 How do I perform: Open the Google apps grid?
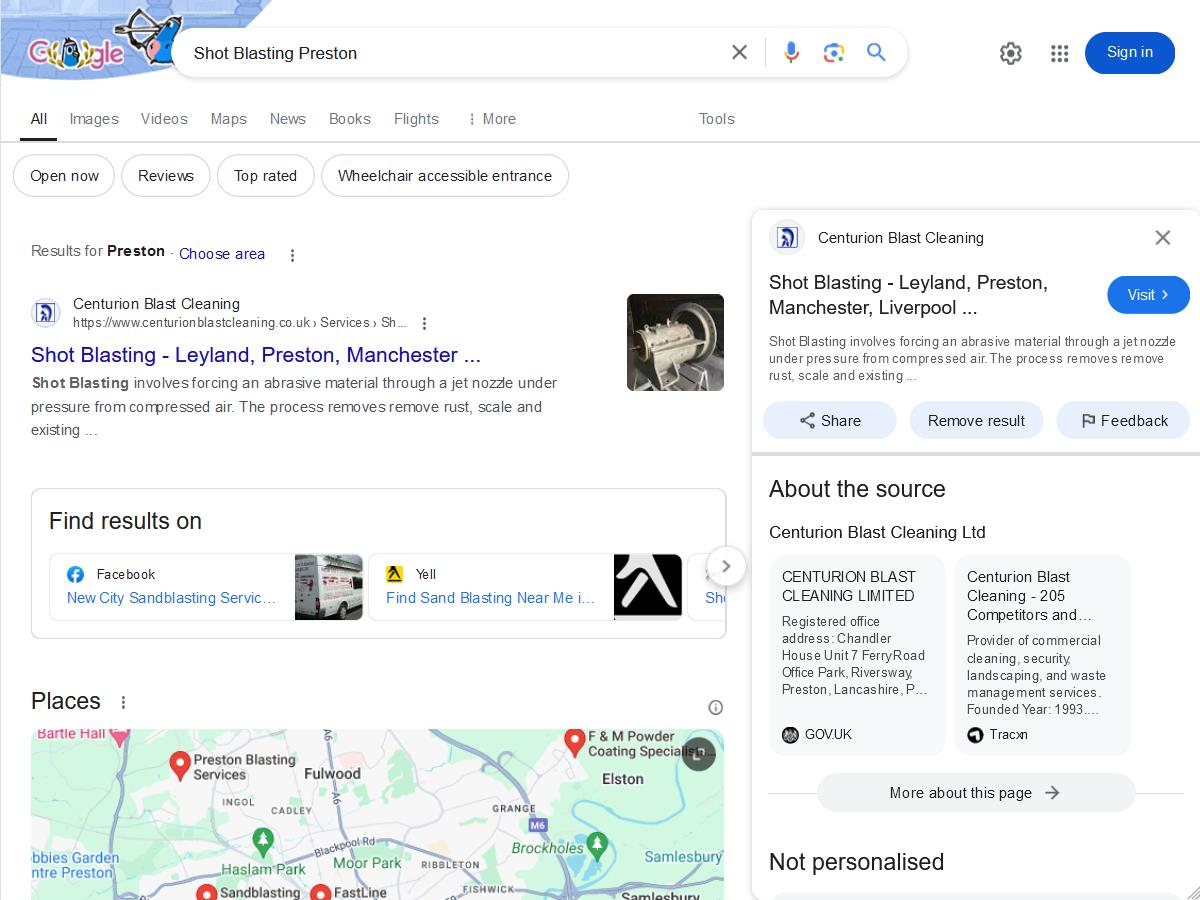point(1060,53)
